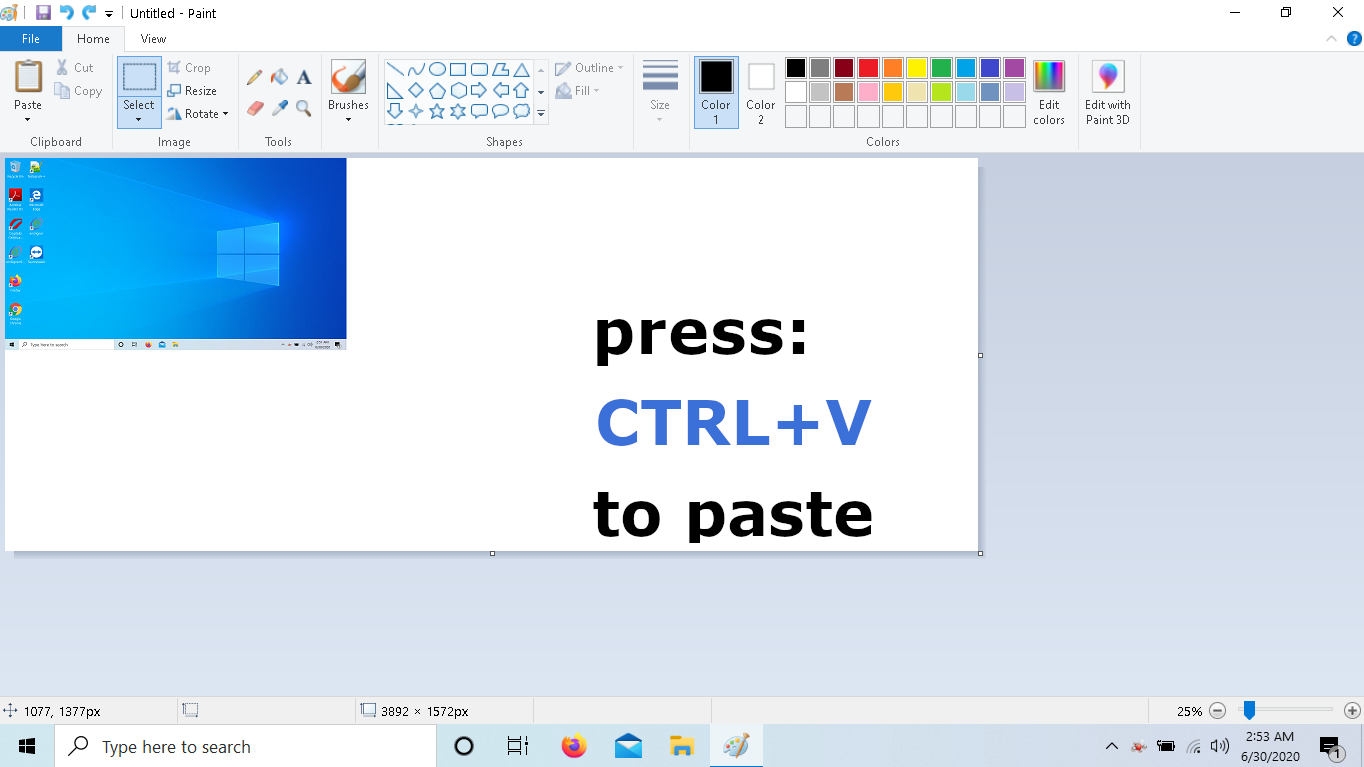Screen dimensions: 1364x767
Task: Open Edit colors dialog
Action: click(x=1048, y=93)
